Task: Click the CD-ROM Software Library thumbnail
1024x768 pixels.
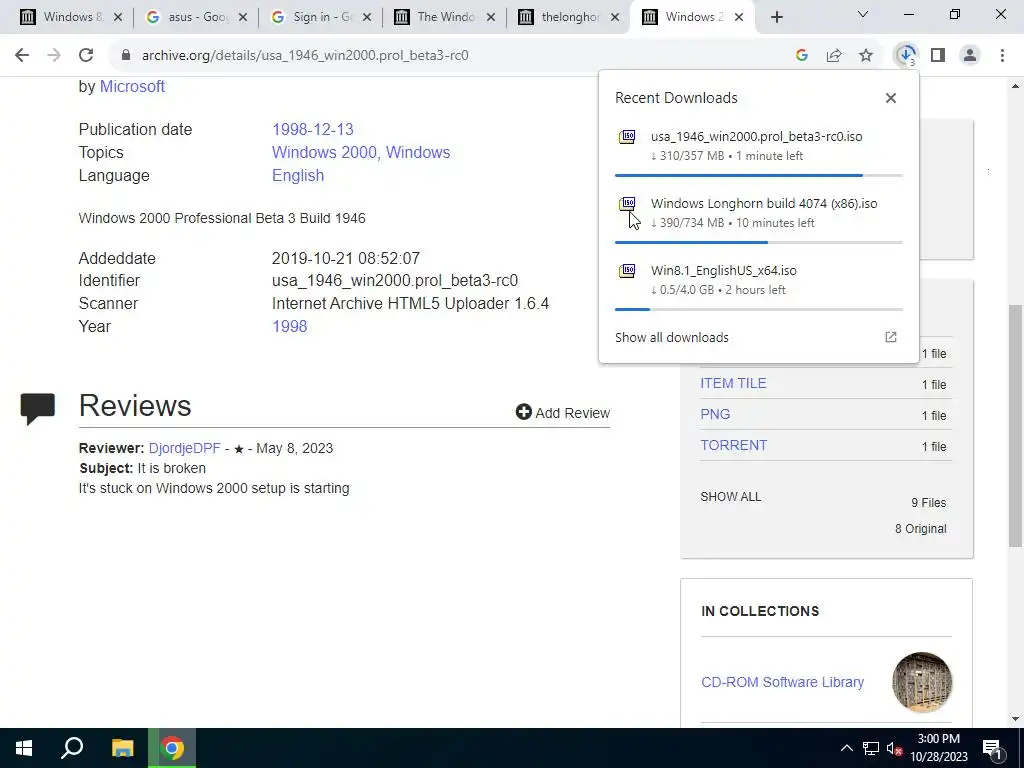Action: pyautogui.click(x=922, y=682)
